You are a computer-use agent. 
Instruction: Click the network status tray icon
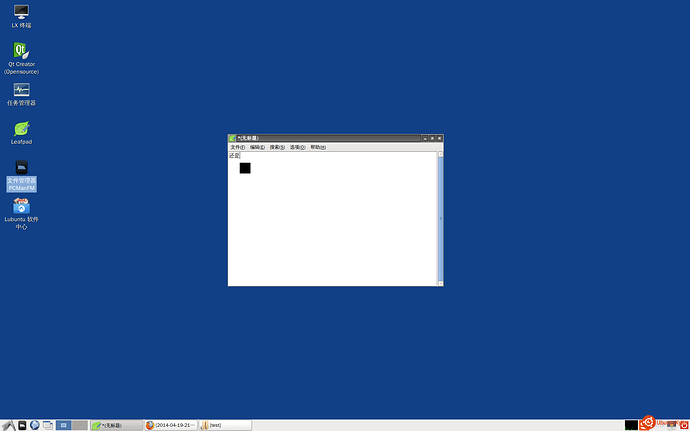click(x=672, y=425)
